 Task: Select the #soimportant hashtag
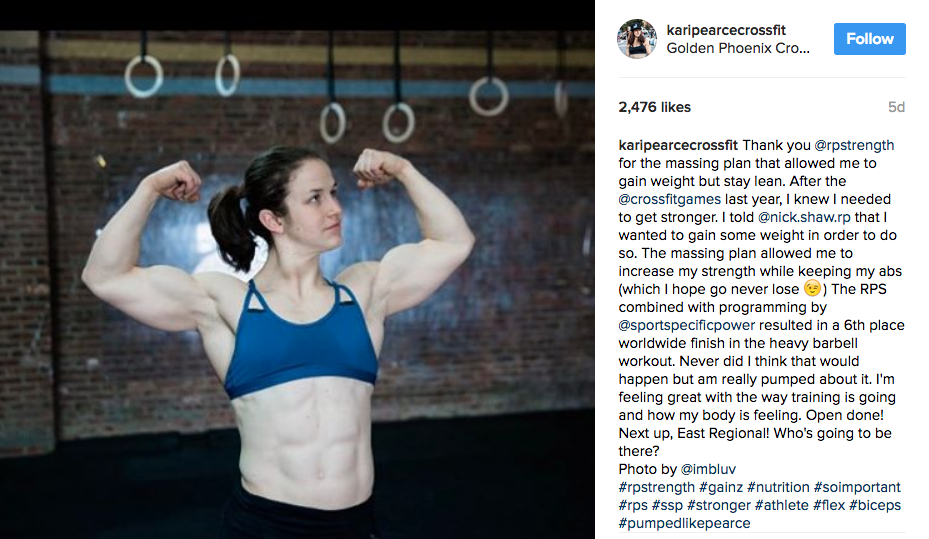(x=857, y=487)
